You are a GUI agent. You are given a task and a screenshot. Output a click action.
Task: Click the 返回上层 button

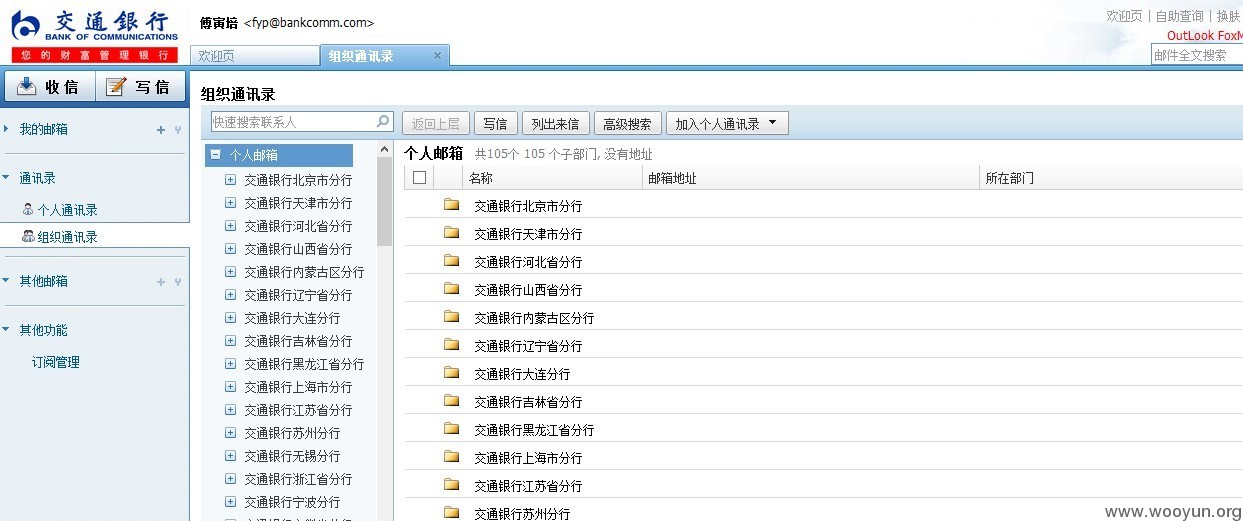click(x=436, y=124)
